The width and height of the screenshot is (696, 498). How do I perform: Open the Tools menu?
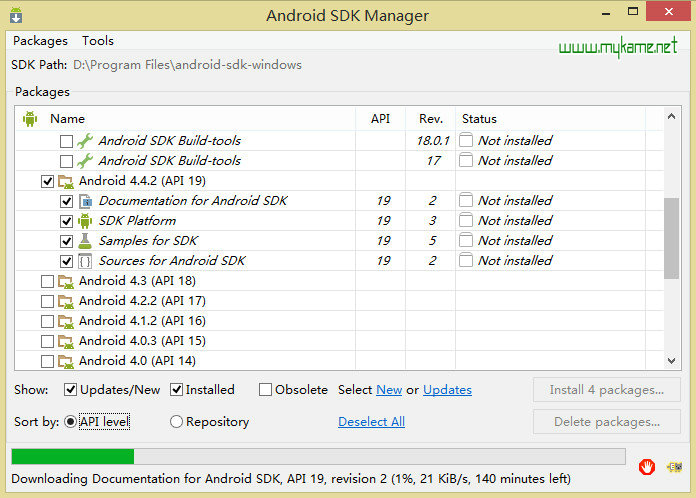[x=98, y=41]
